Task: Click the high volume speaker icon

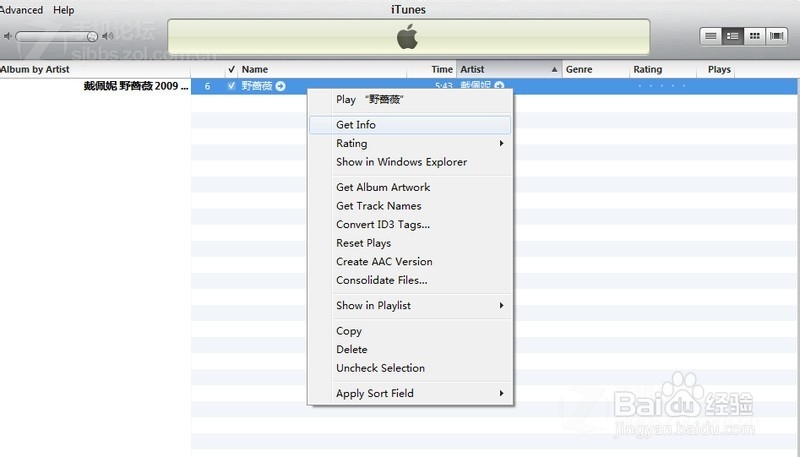Action: [108, 36]
